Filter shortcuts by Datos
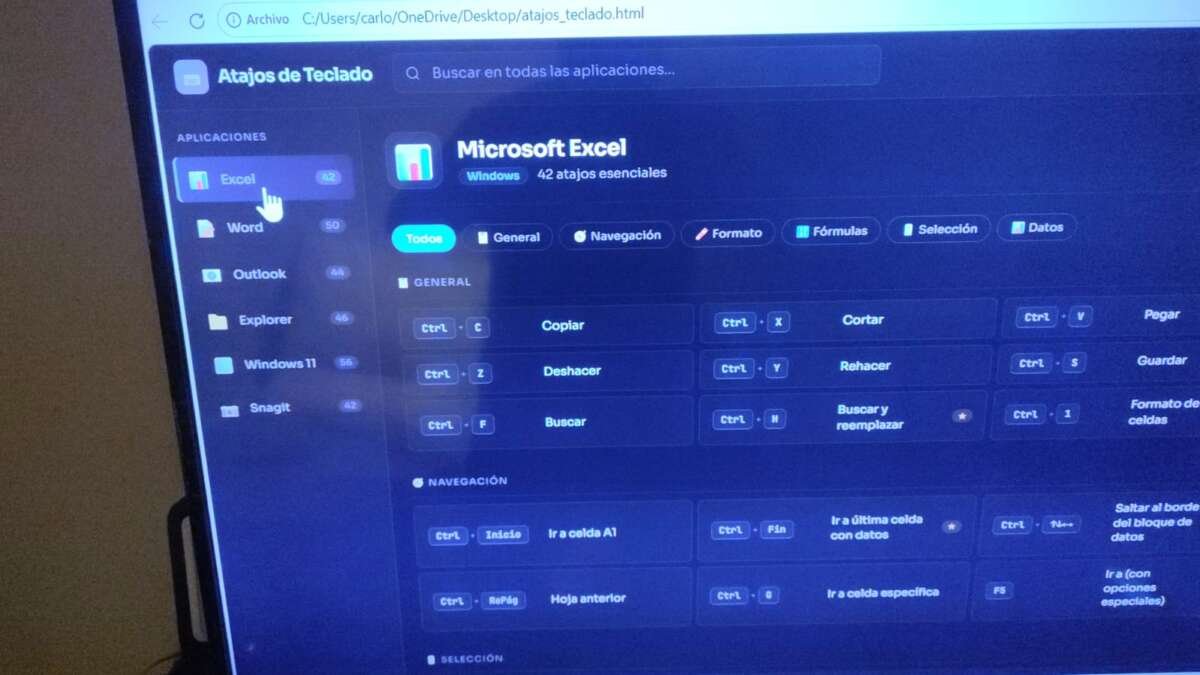 tap(1036, 228)
